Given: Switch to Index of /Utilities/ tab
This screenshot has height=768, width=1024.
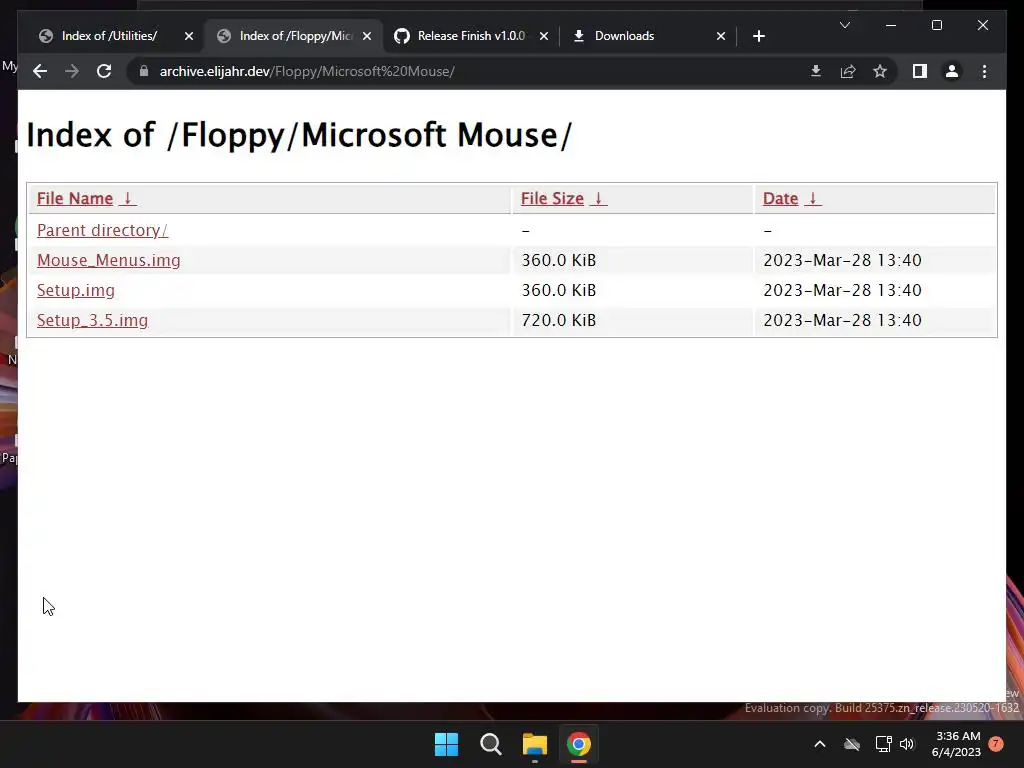Looking at the screenshot, I should 109,36.
